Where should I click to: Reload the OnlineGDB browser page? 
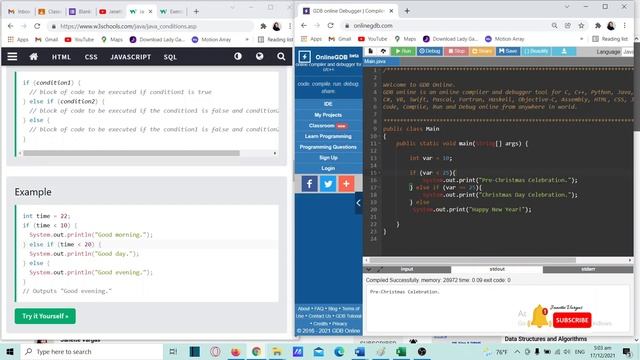pyautogui.click(x=330, y=25)
